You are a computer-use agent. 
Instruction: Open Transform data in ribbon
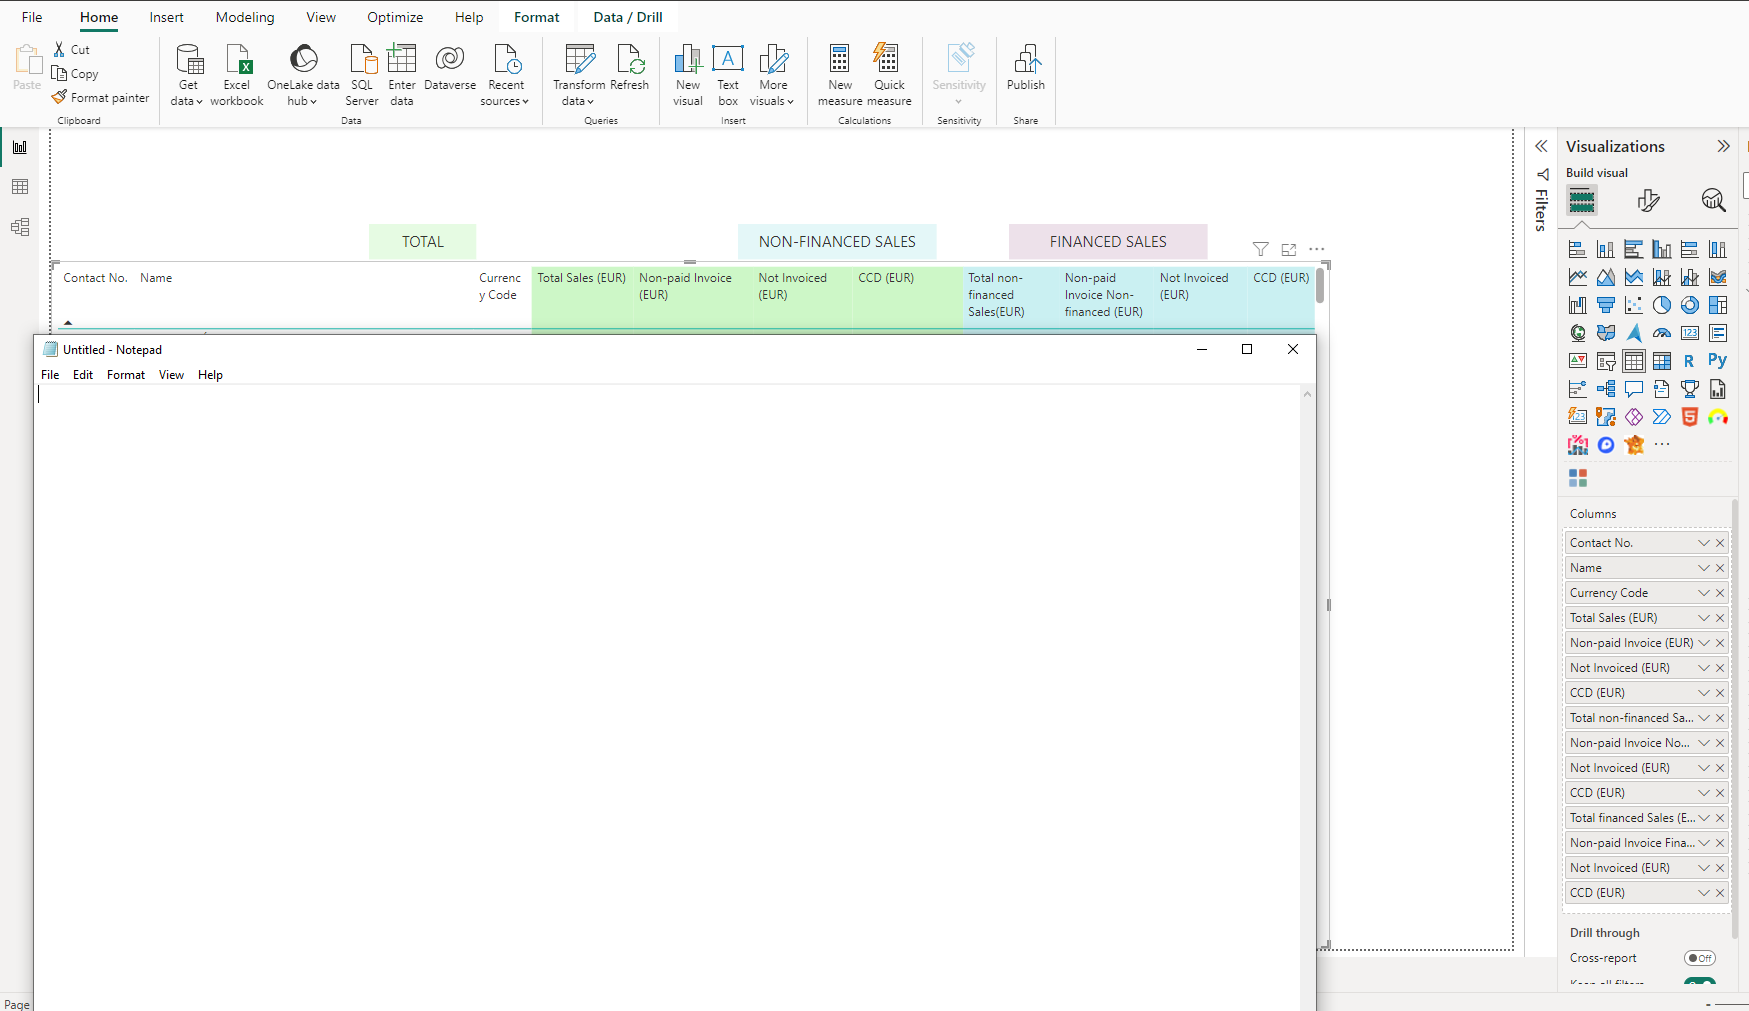point(579,74)
